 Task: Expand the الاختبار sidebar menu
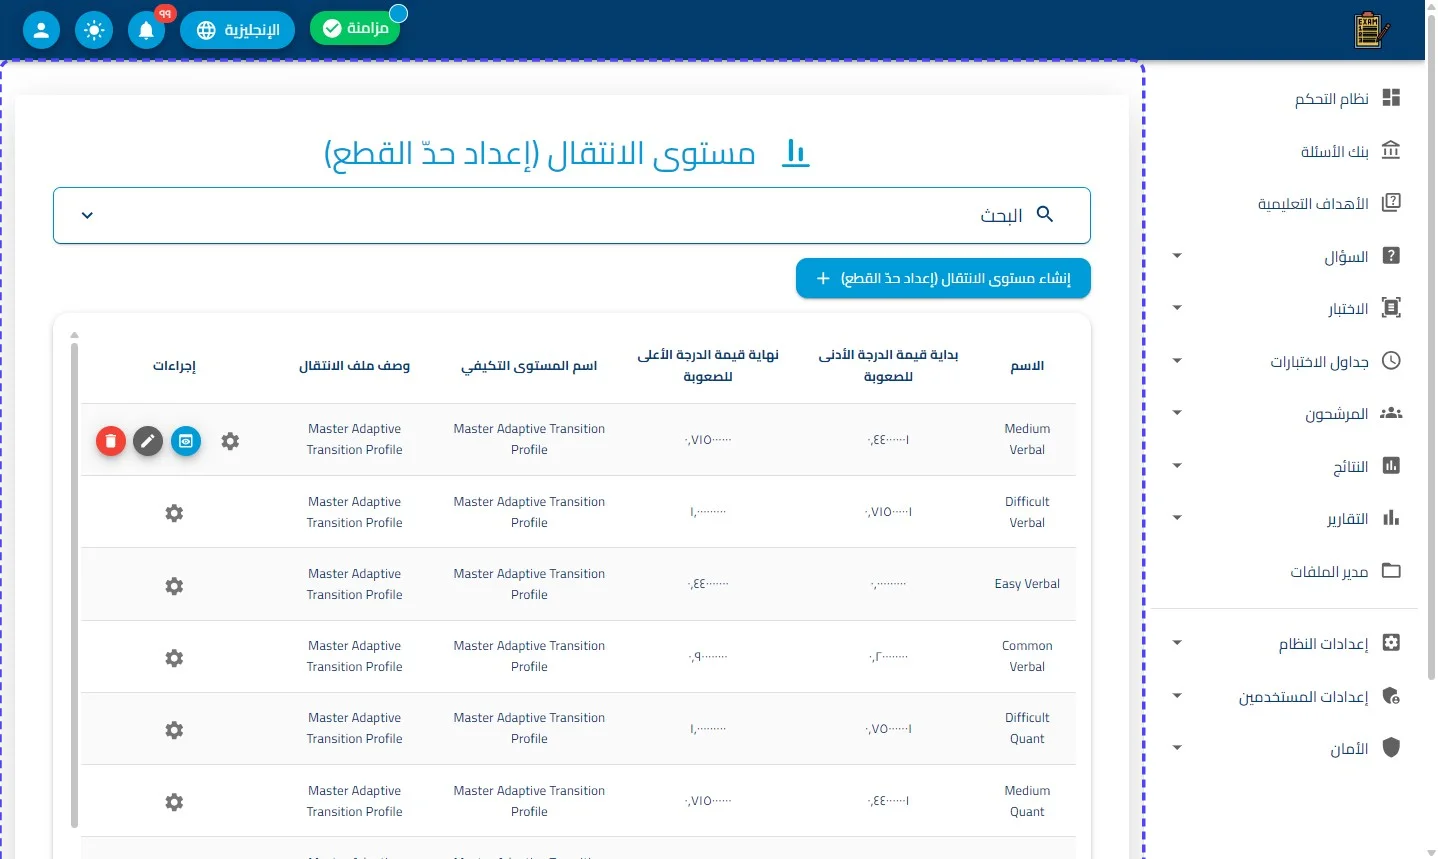(1177, 308)
